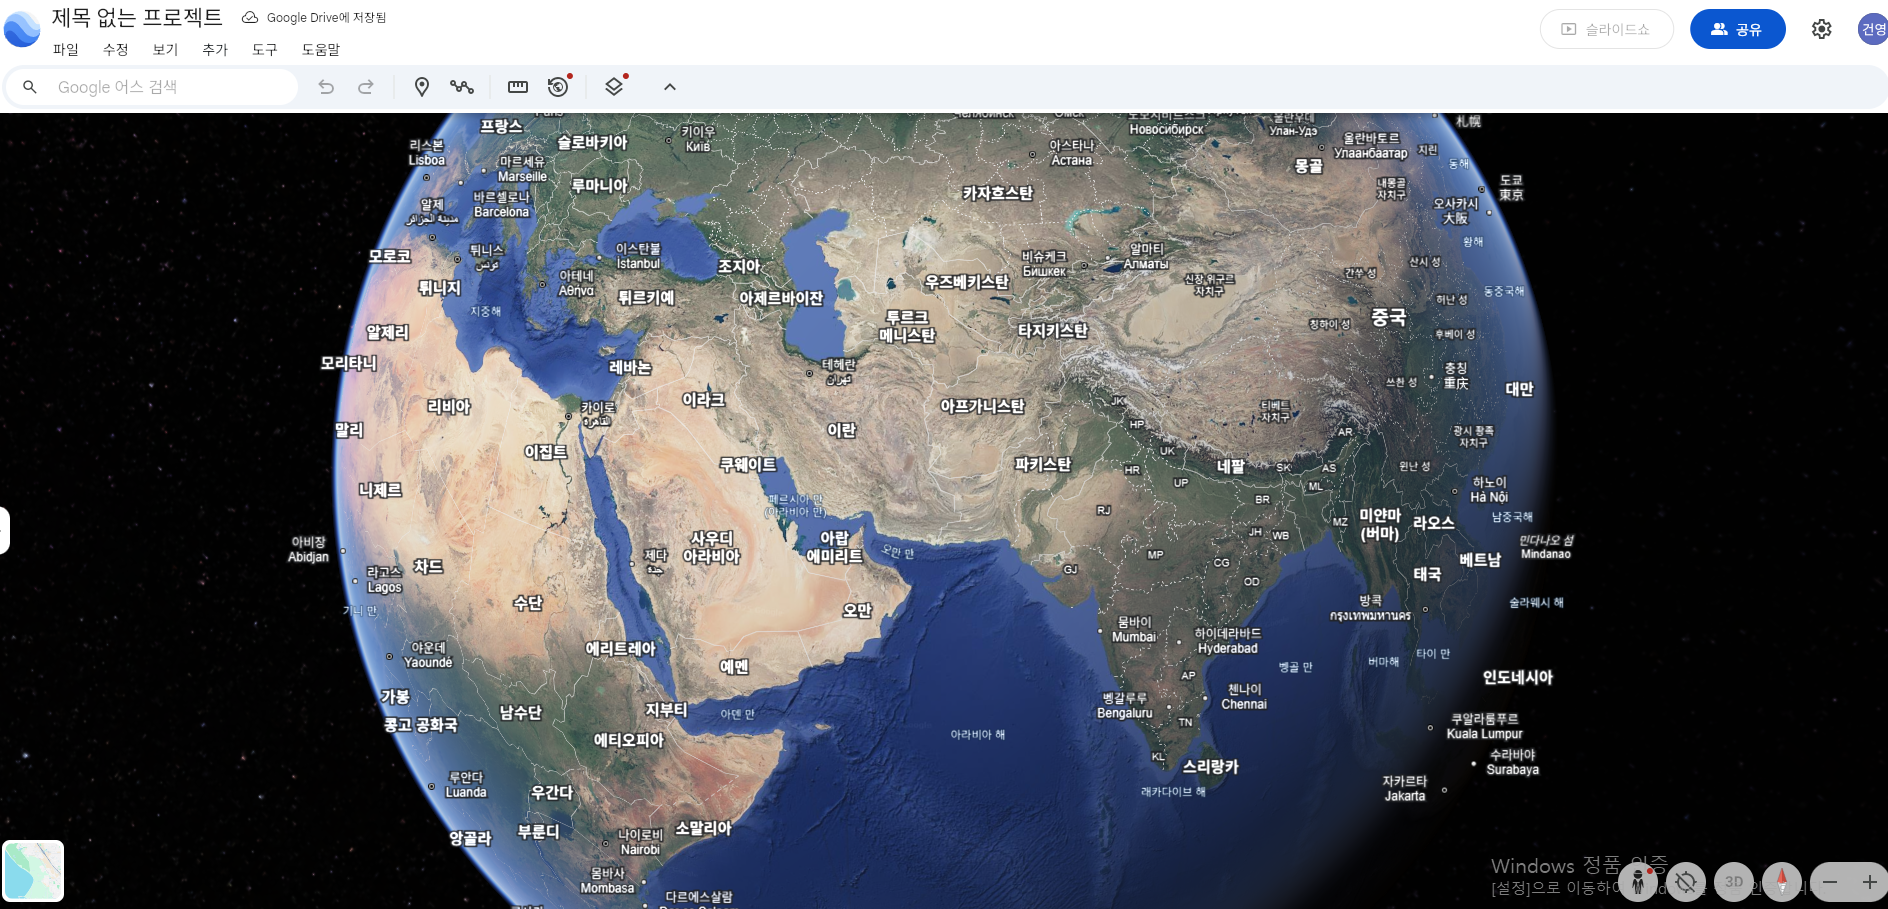Open the 보기 menu
This screenshot has height=909, width=1888.
tap(166, 49)
